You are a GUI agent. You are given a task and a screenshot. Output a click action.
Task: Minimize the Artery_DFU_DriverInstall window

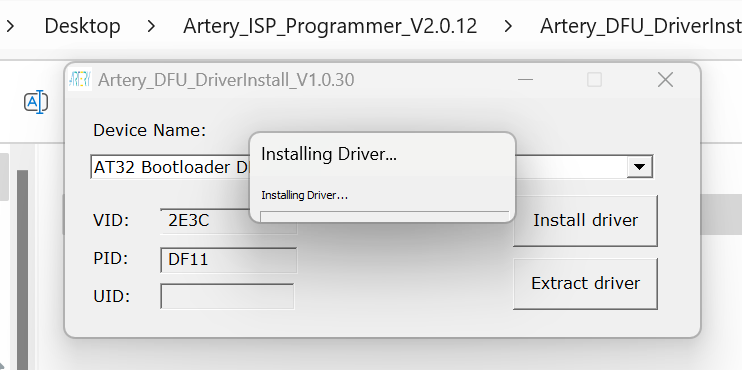coord(525,79)
